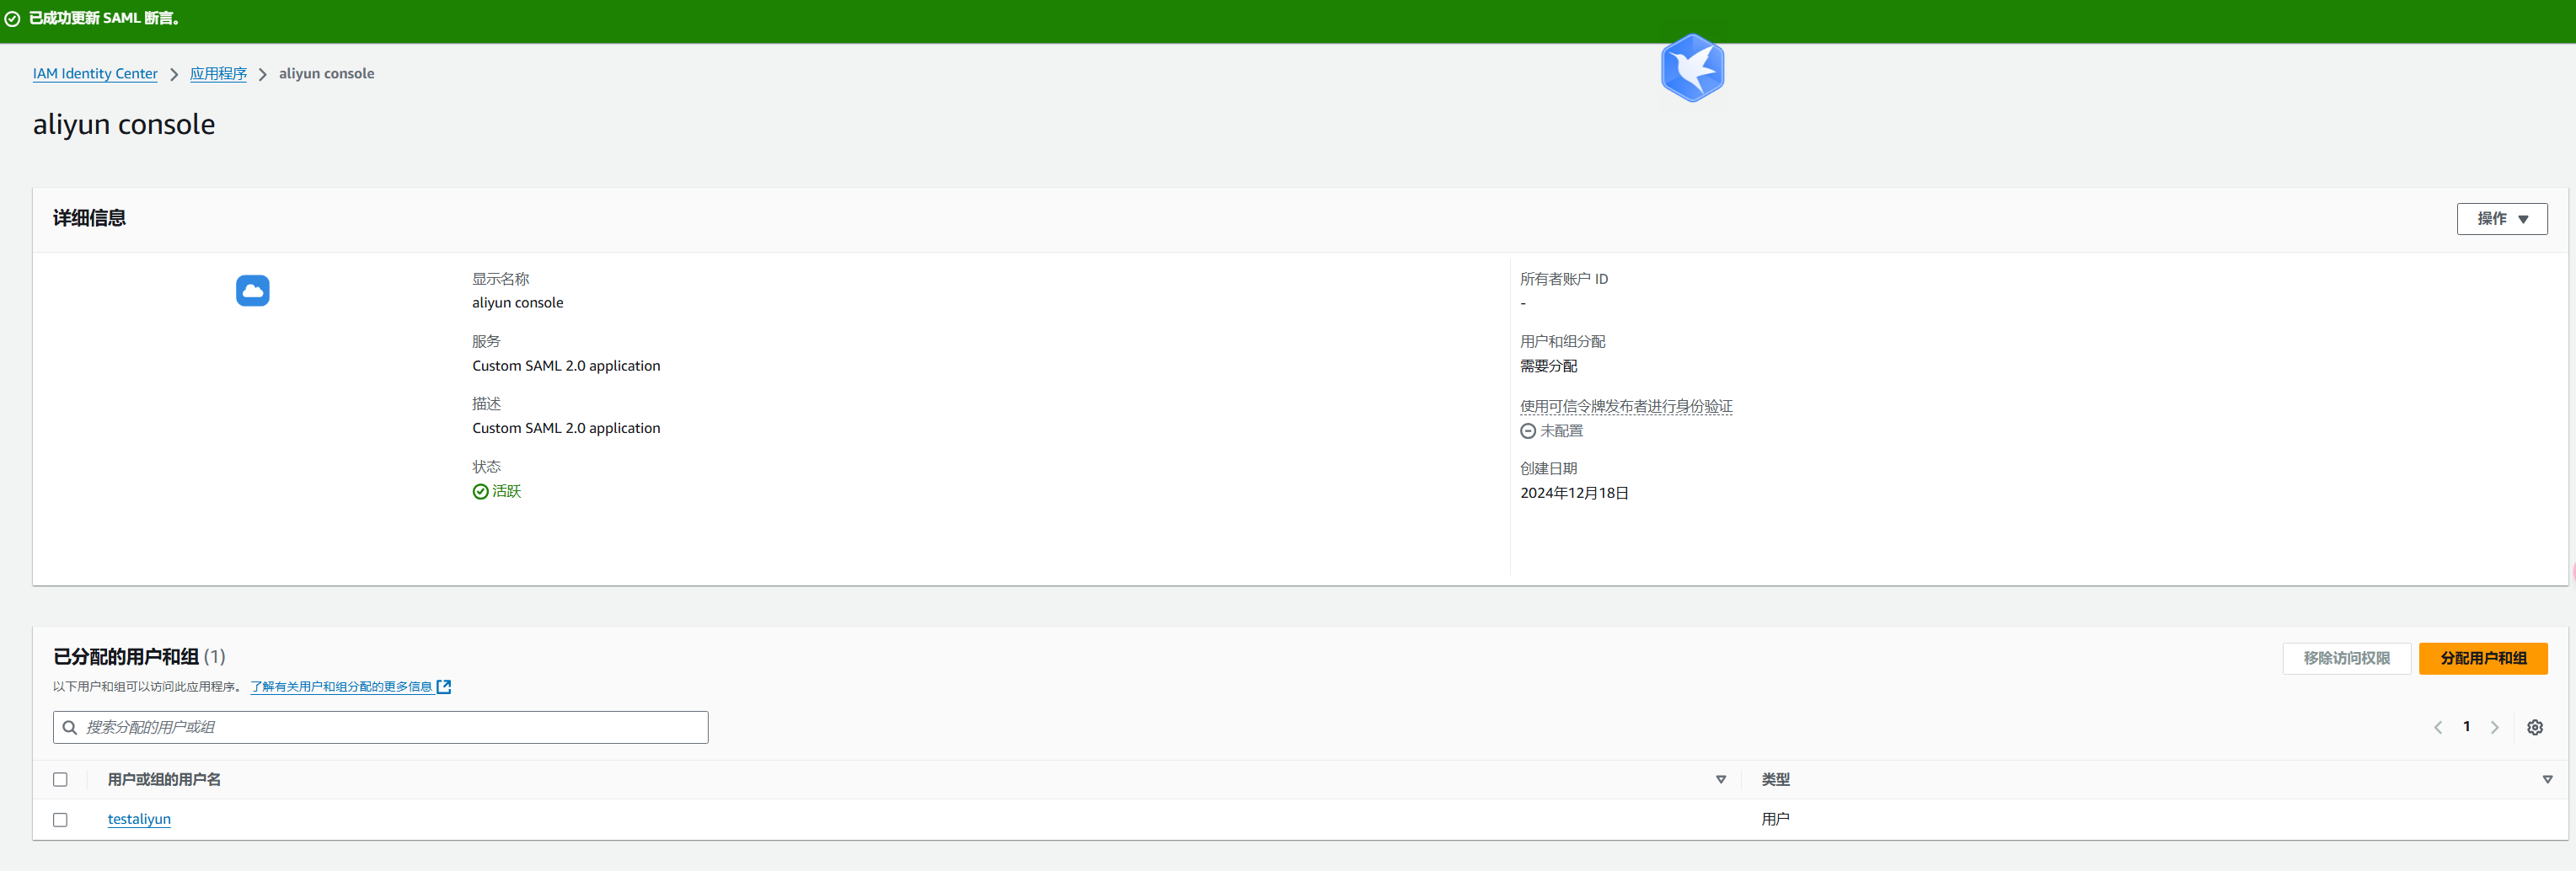
Task: Click the 2024年12月18日 creation date value
Action: click(x=1574, y=493)
